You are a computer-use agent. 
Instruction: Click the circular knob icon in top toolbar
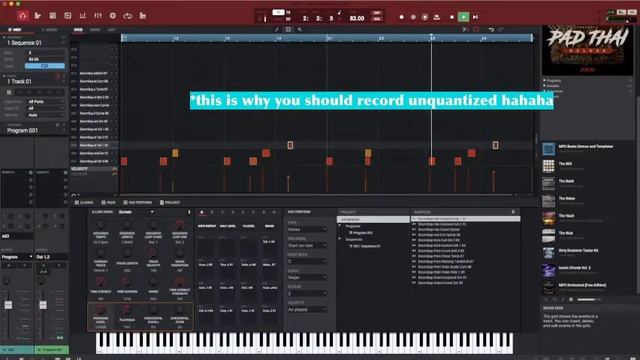[113, 16]
